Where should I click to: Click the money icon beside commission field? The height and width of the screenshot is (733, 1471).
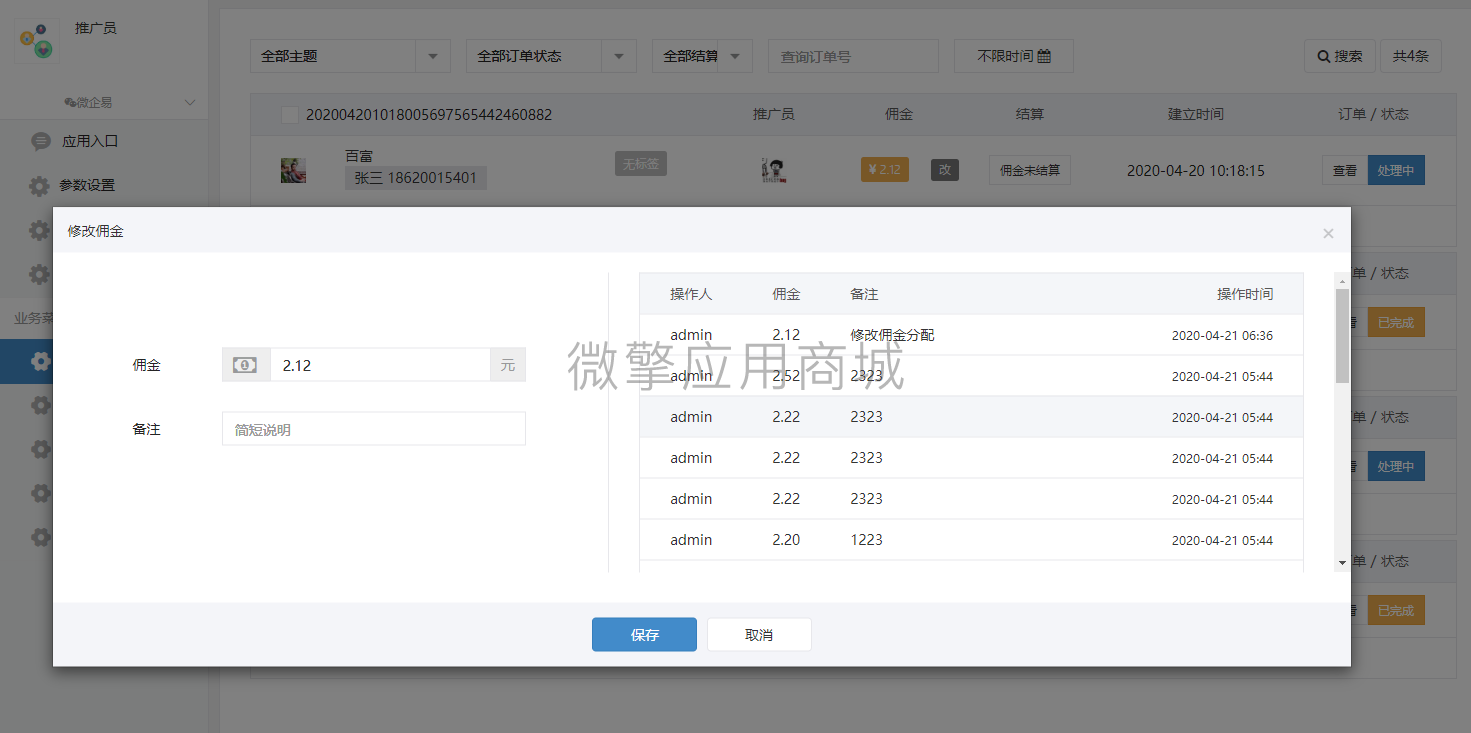coord(245,365)
